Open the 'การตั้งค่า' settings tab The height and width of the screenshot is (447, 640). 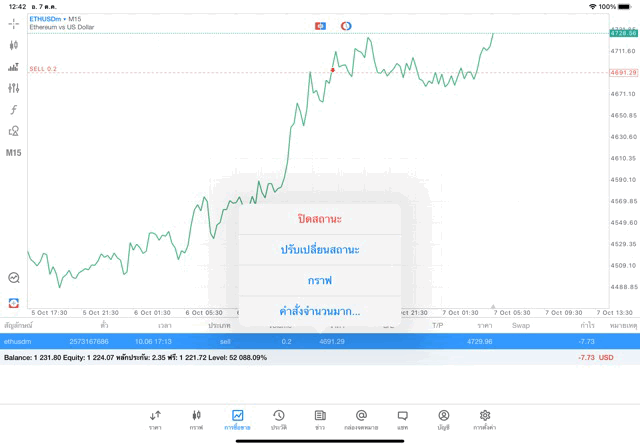pyautogui.click(x=485, y=419)
